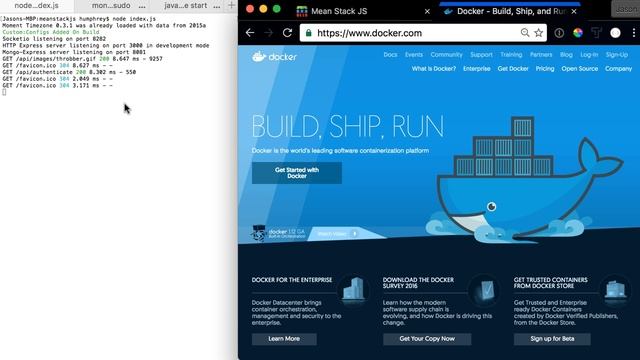Click the green padlock in address bar

(x=309, y=33)
